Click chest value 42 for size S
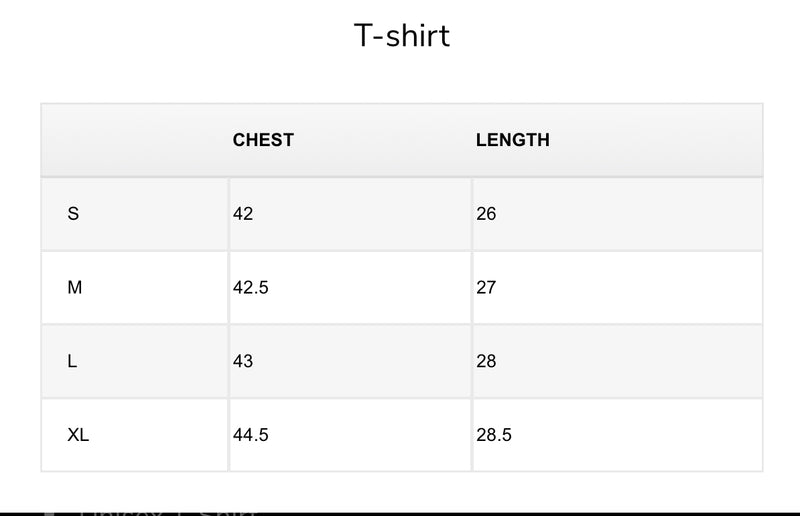 coord(243,214)
